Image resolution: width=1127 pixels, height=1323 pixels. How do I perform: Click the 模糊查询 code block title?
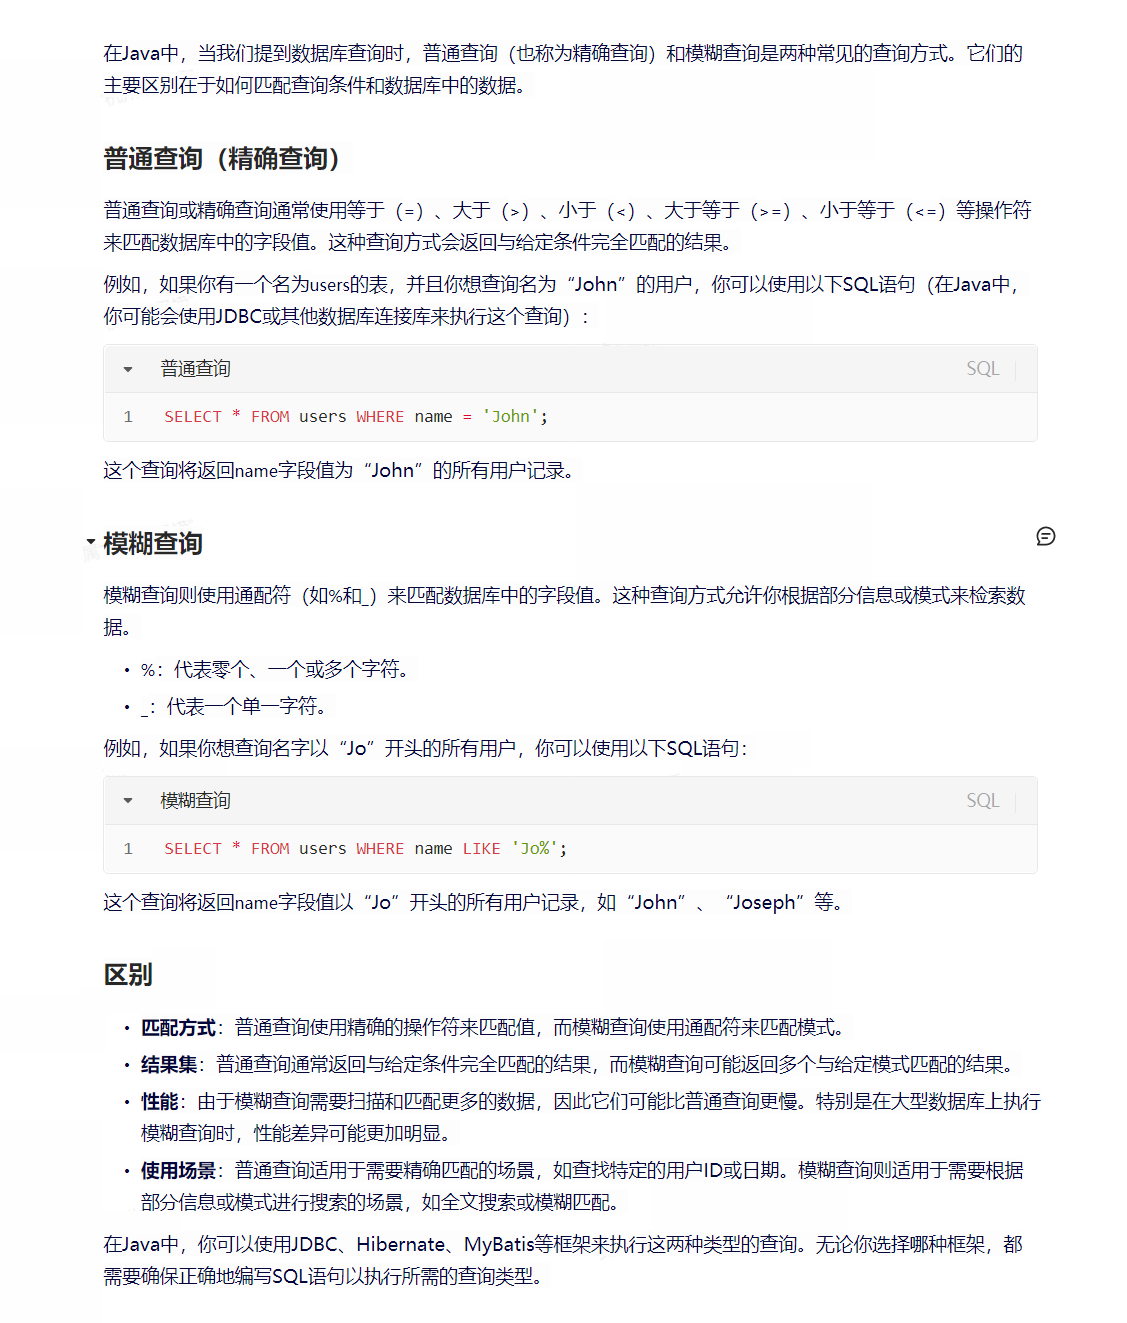(x=196, y=801)
